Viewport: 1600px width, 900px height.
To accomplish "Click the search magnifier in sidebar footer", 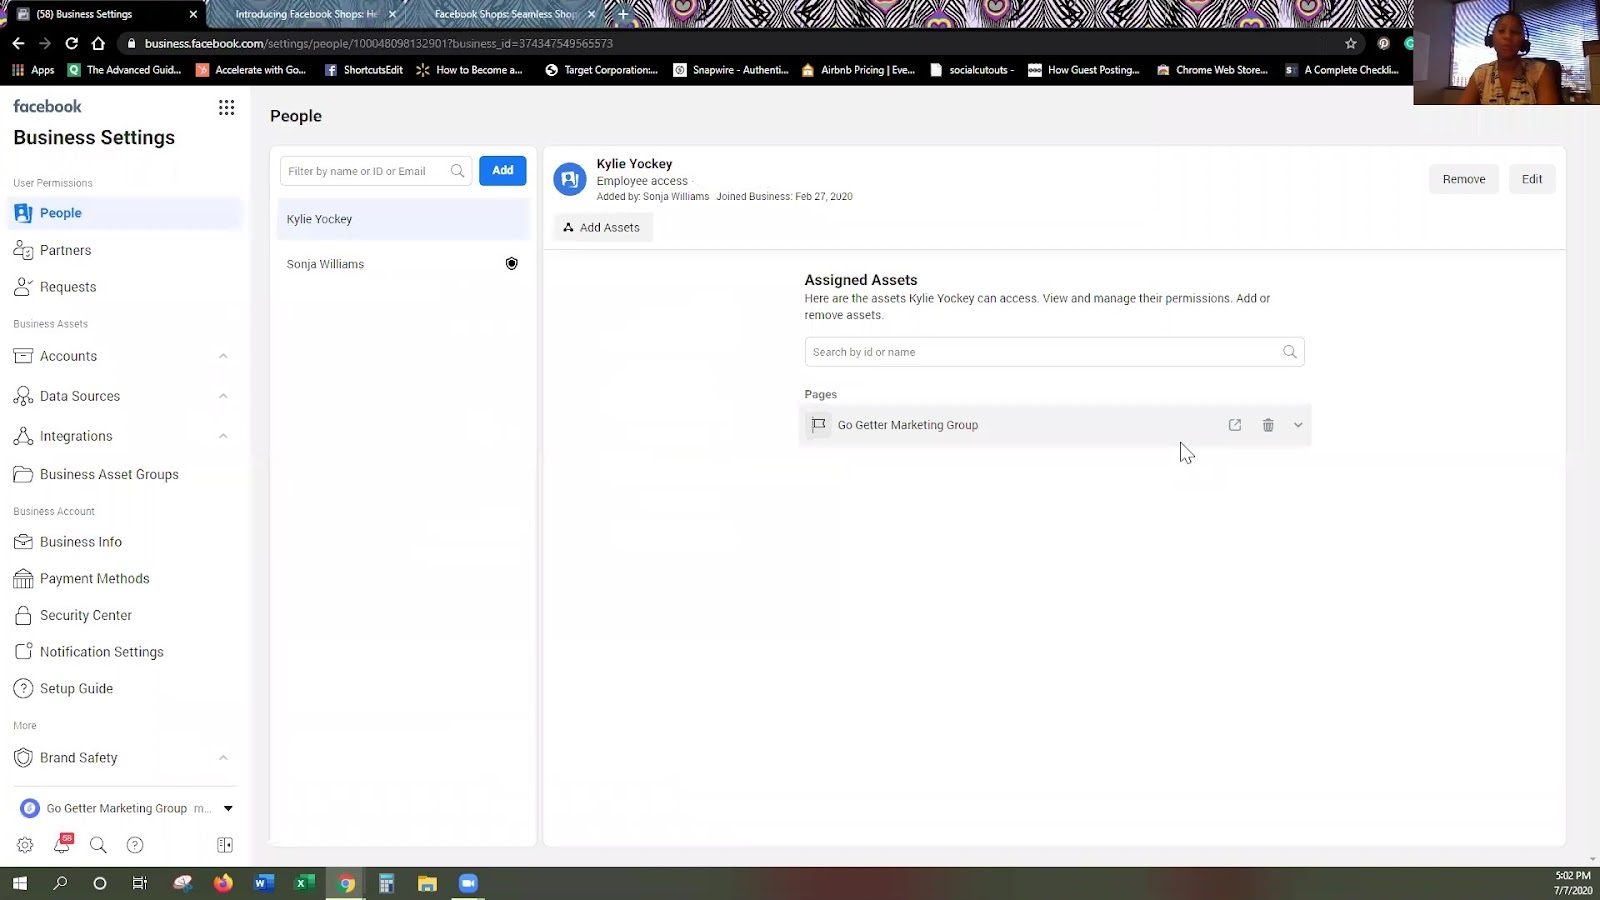I will (98, 845).
